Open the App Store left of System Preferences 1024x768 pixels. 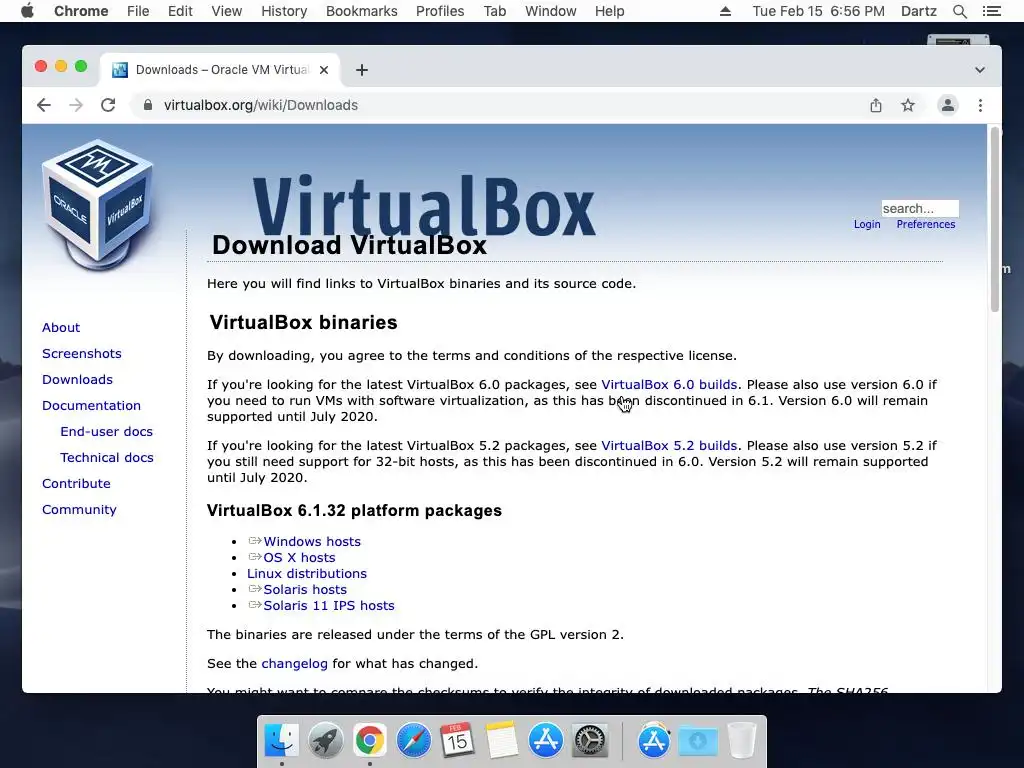point(545,740)
